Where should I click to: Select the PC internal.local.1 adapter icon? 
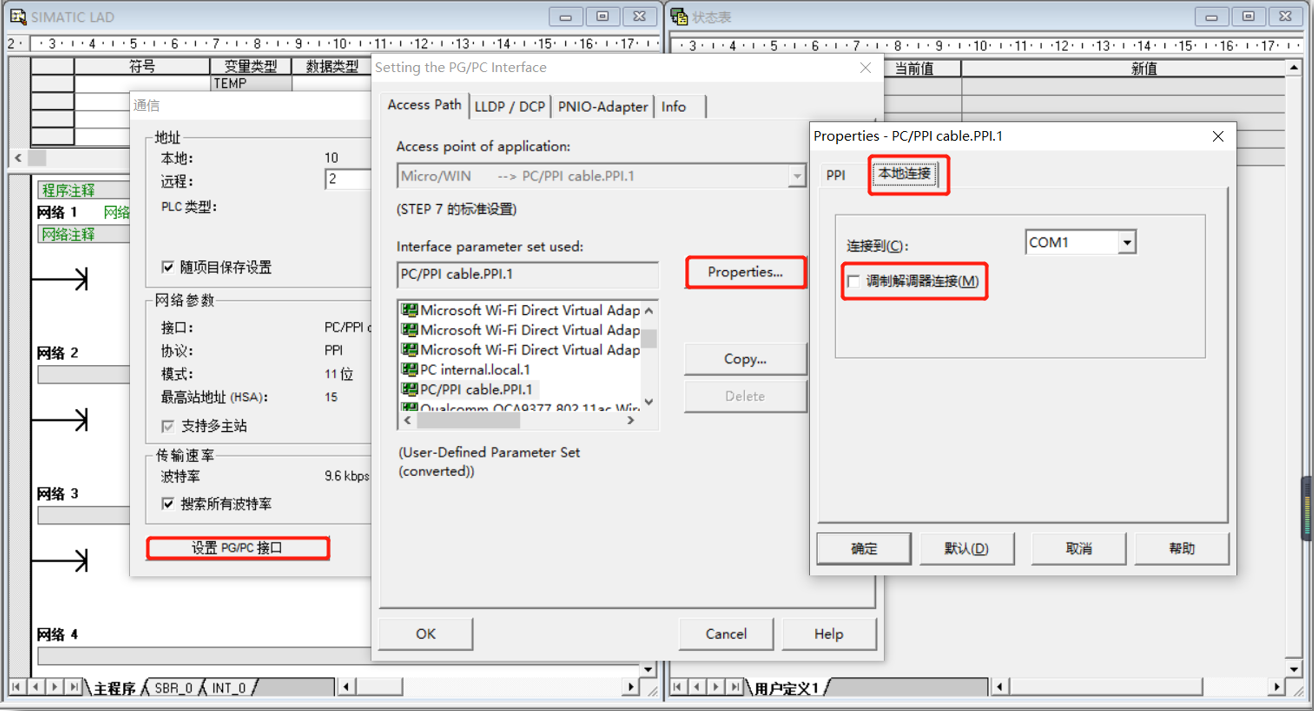pos(409,370)
